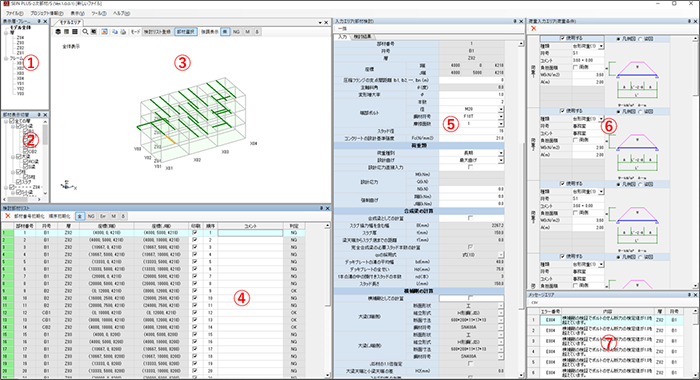Image resolution: width=700 pixels, height=380 pixels.
Task: Click the pin icon of the layer-frame panel
Action: (x=39, y=21)
